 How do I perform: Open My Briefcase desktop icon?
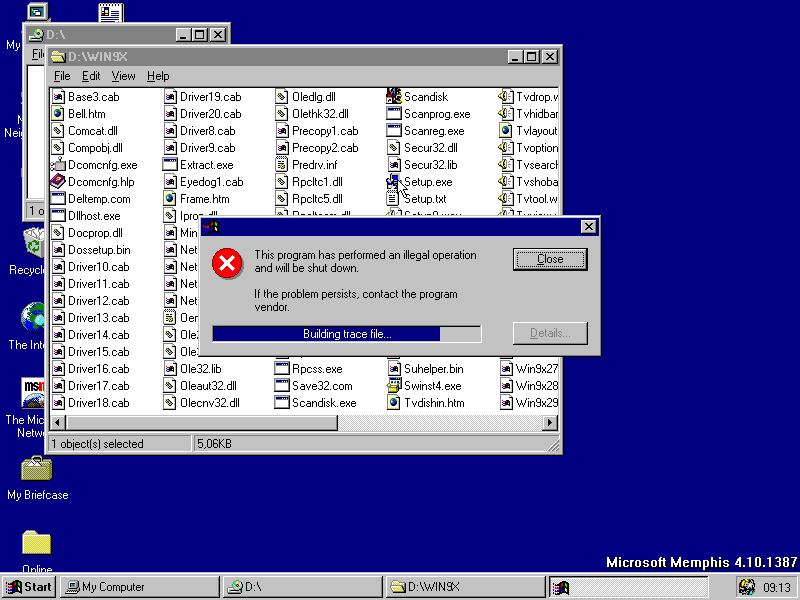(37, 468)
